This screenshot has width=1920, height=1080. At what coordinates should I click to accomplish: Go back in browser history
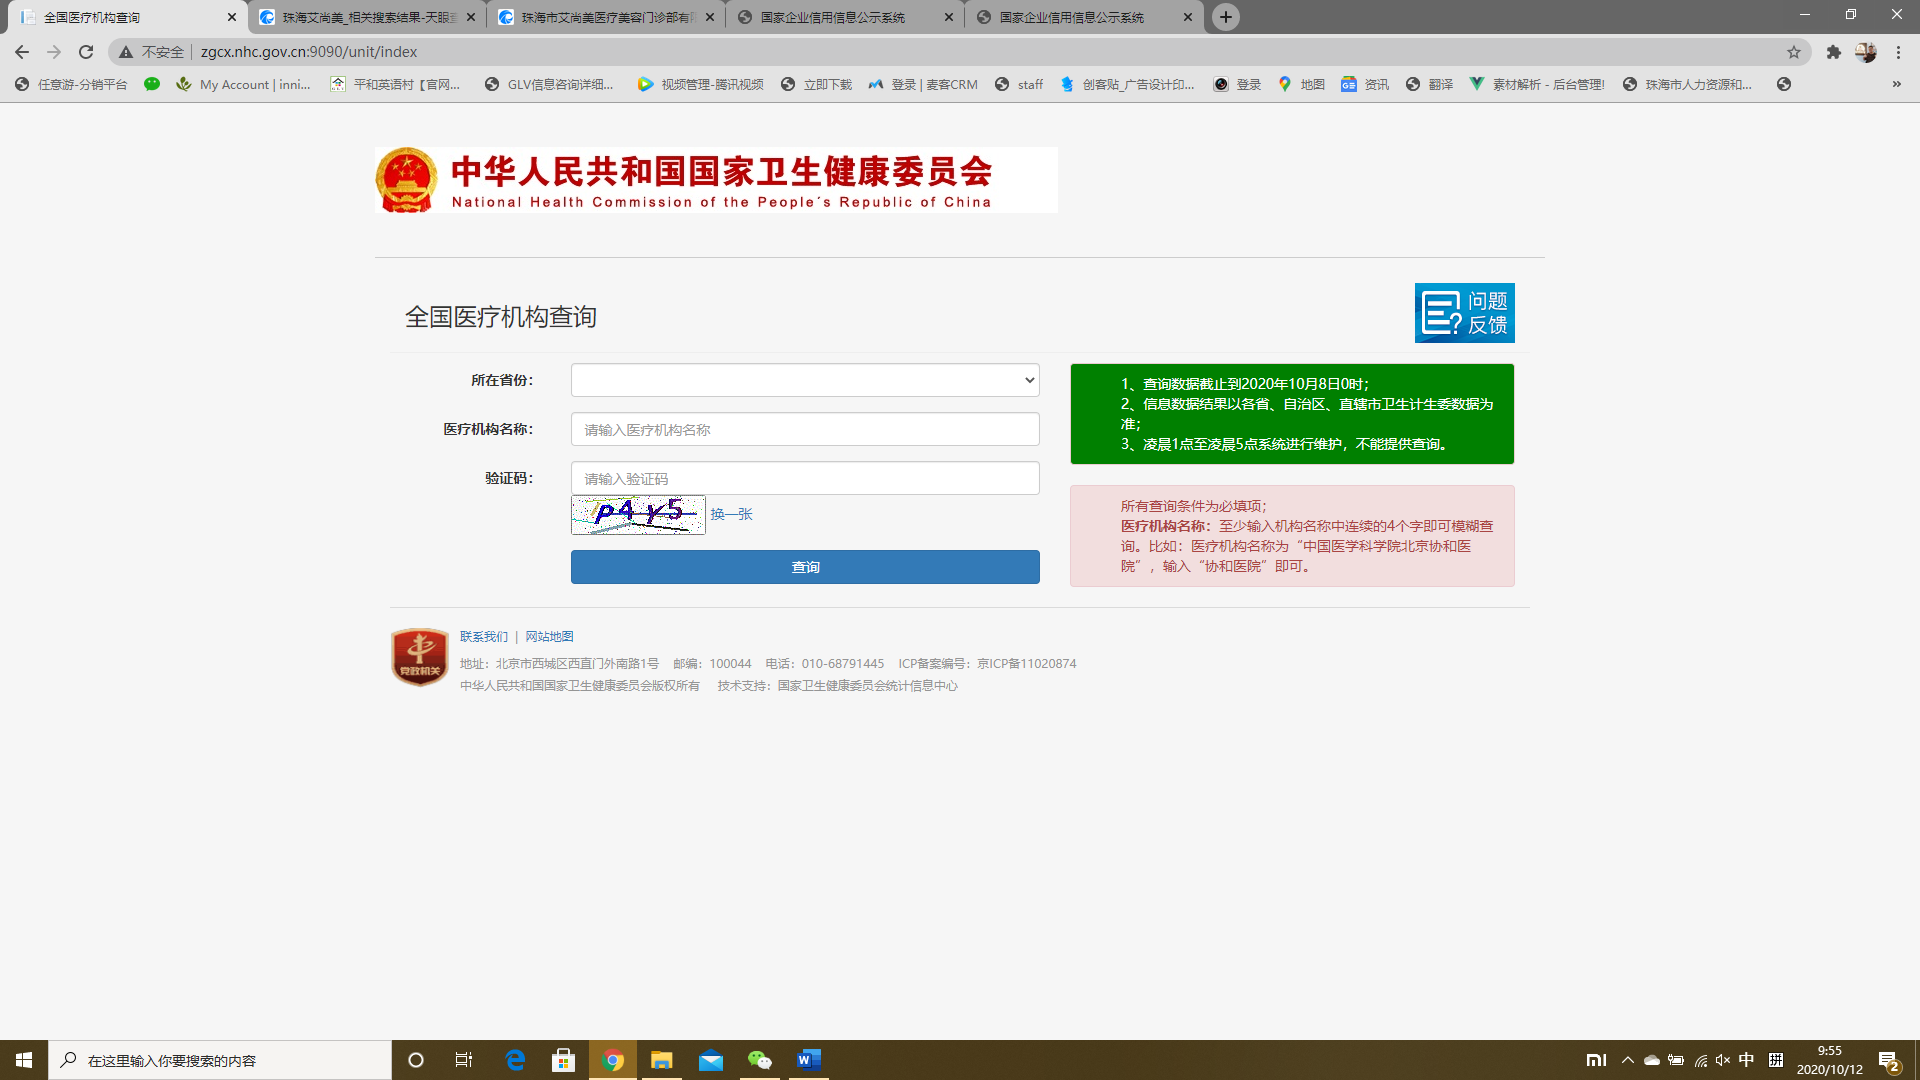coord(22,52)
